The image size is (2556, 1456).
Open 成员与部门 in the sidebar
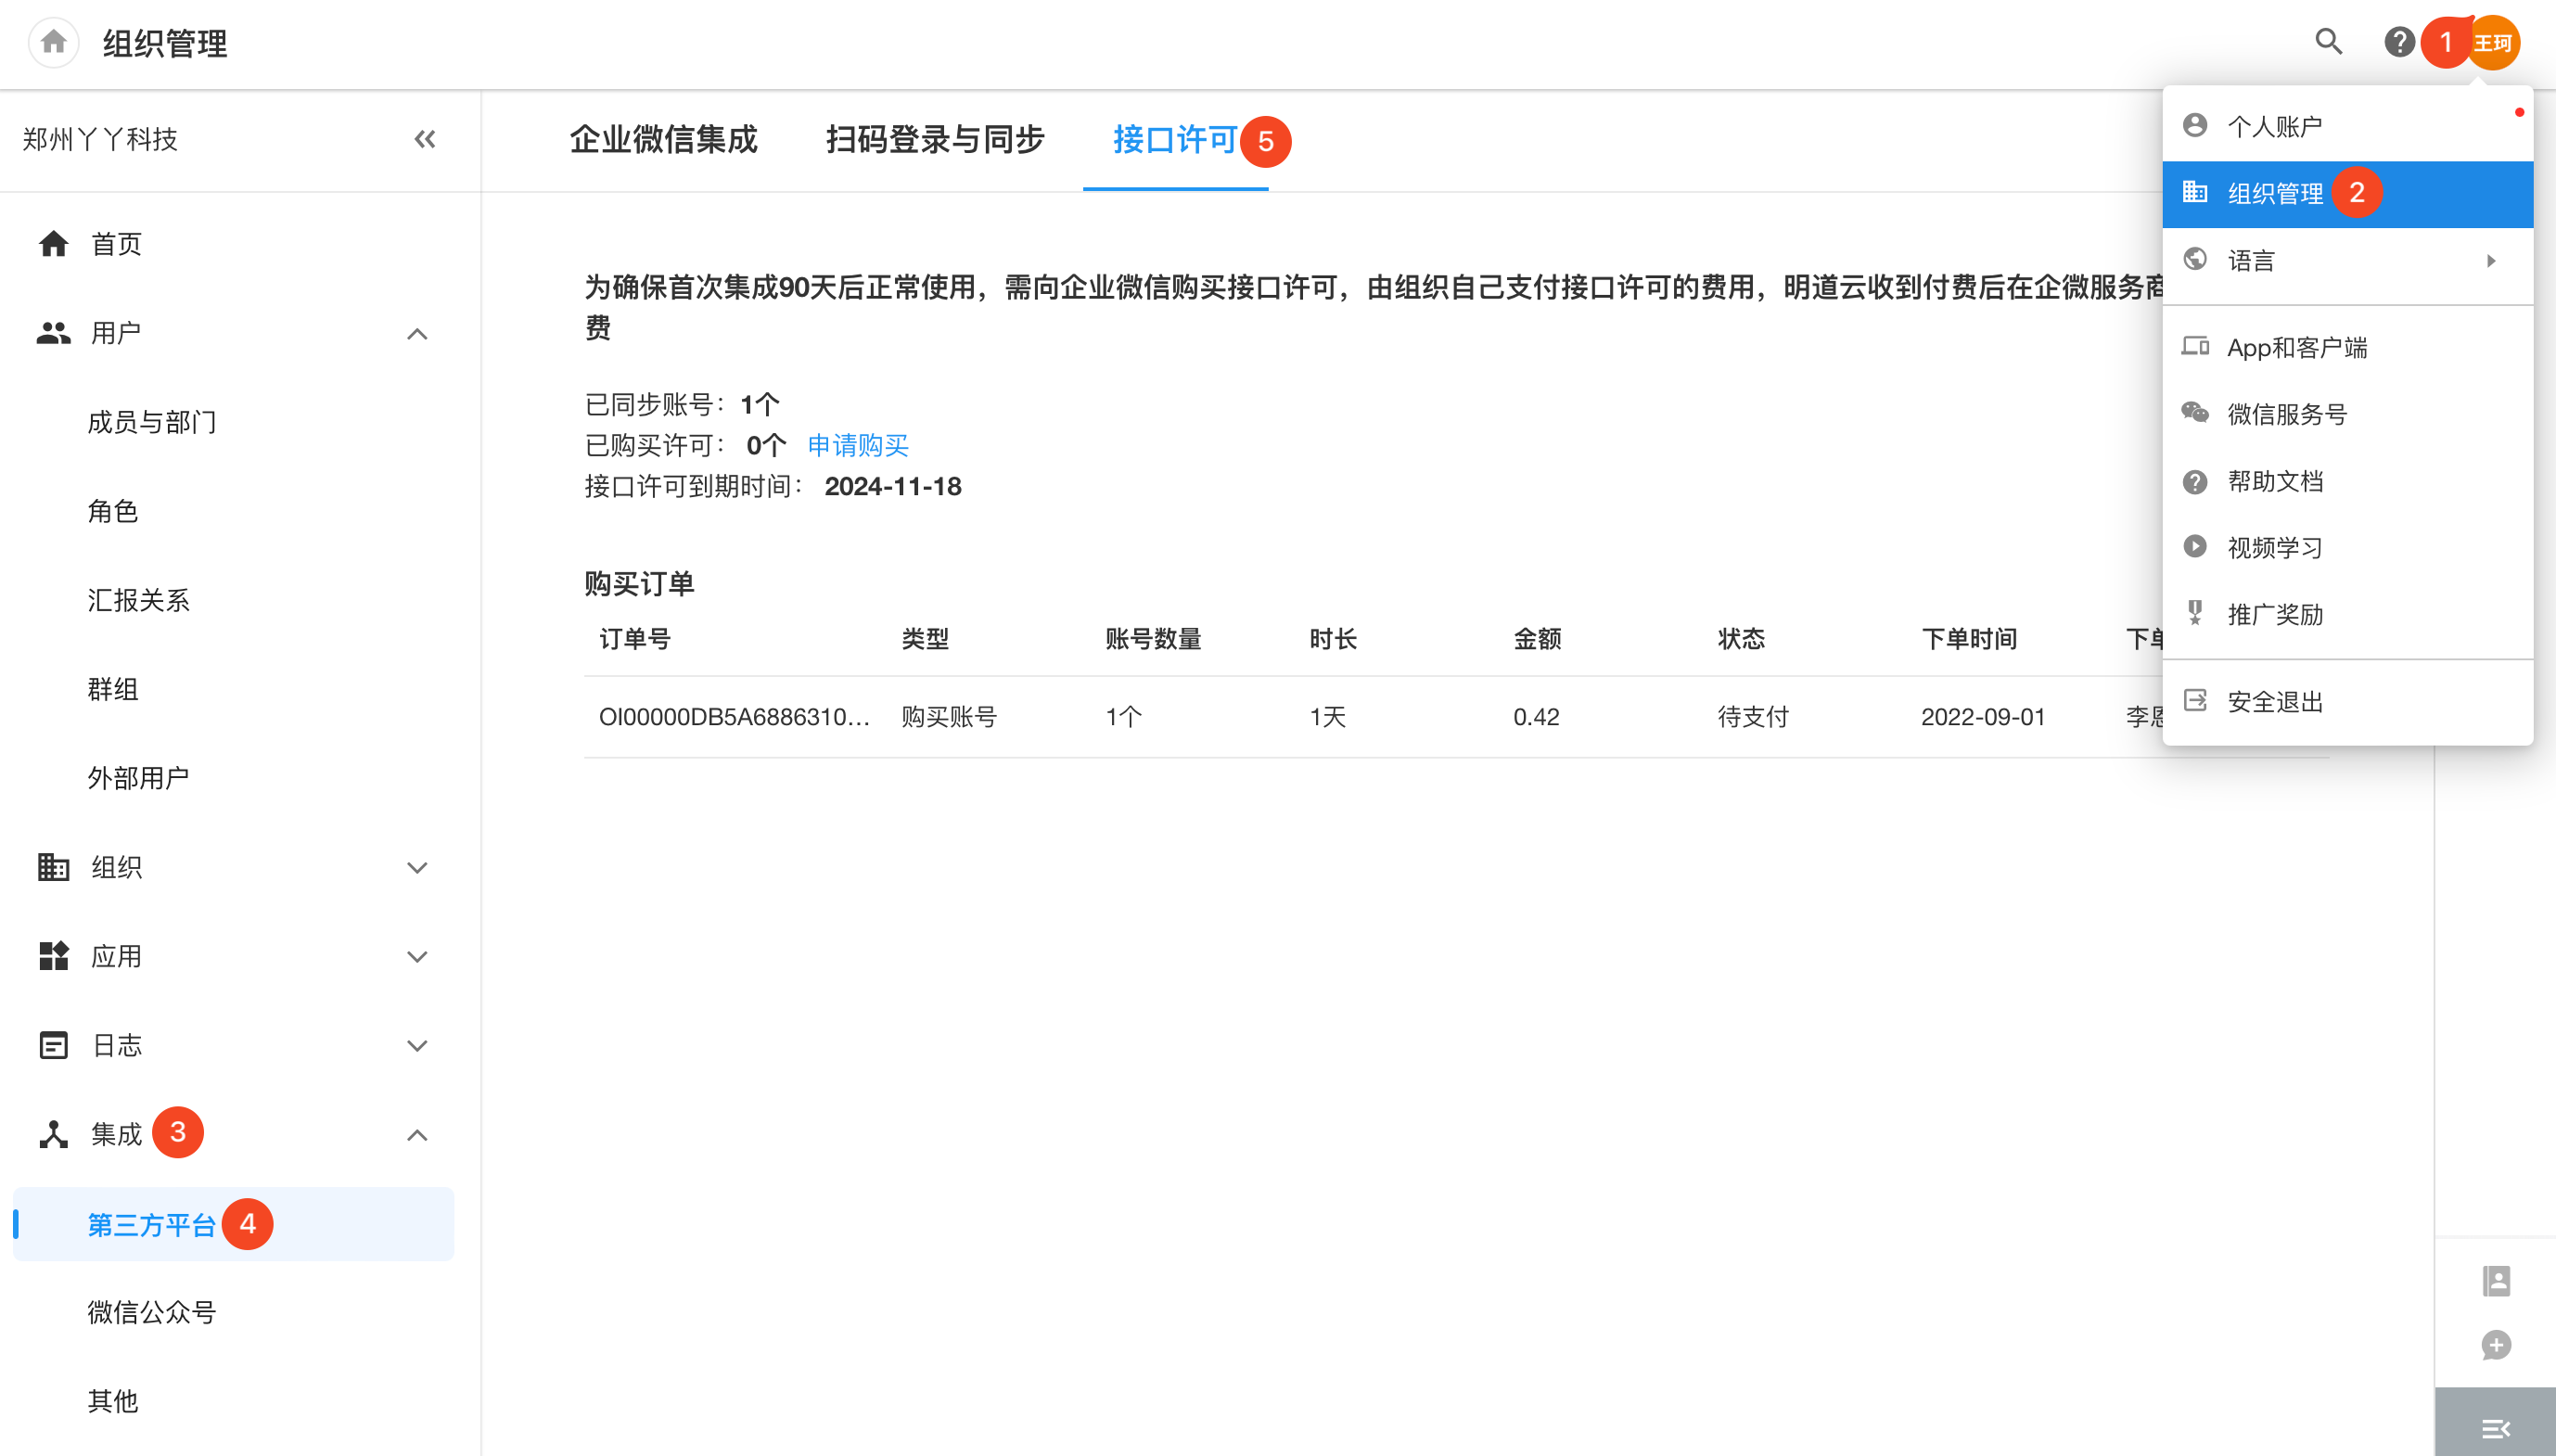(152, 422)
